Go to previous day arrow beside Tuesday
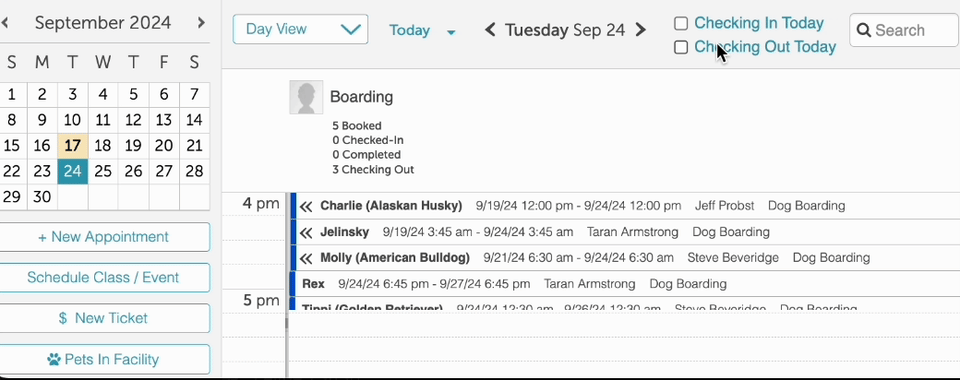The image size is (960, 380). pyautogui.click(x=490, y=29)
